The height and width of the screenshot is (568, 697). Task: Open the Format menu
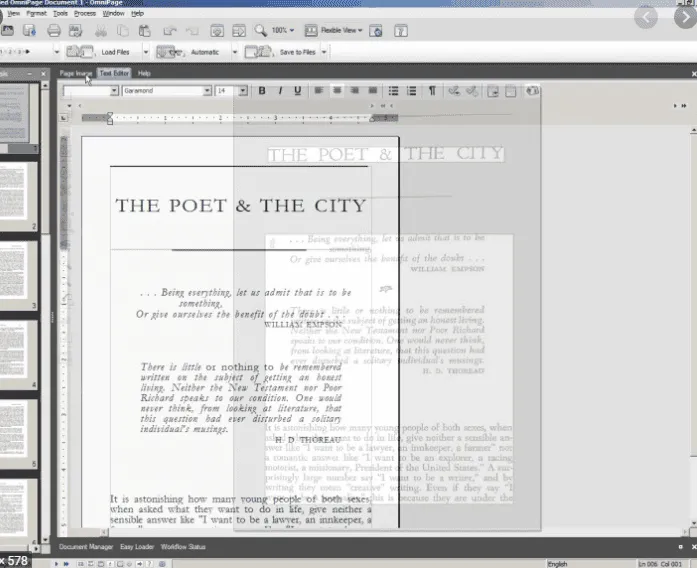pyautogui.click(x=36, y=13)
